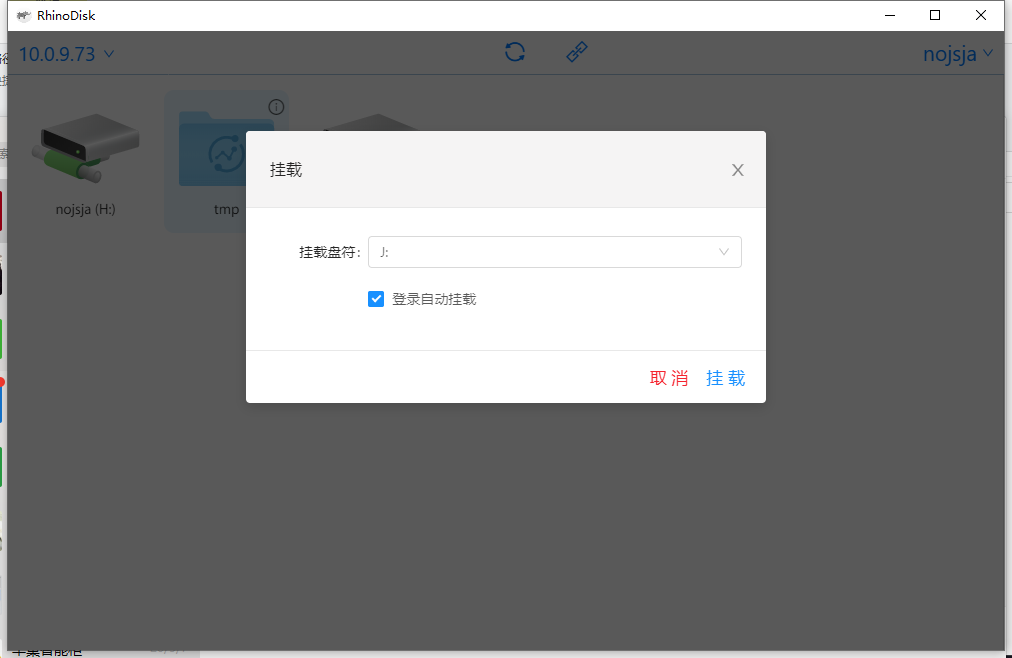
Task: Select the nojsja (H:) mounted drive icon
Action: point(85,147)
